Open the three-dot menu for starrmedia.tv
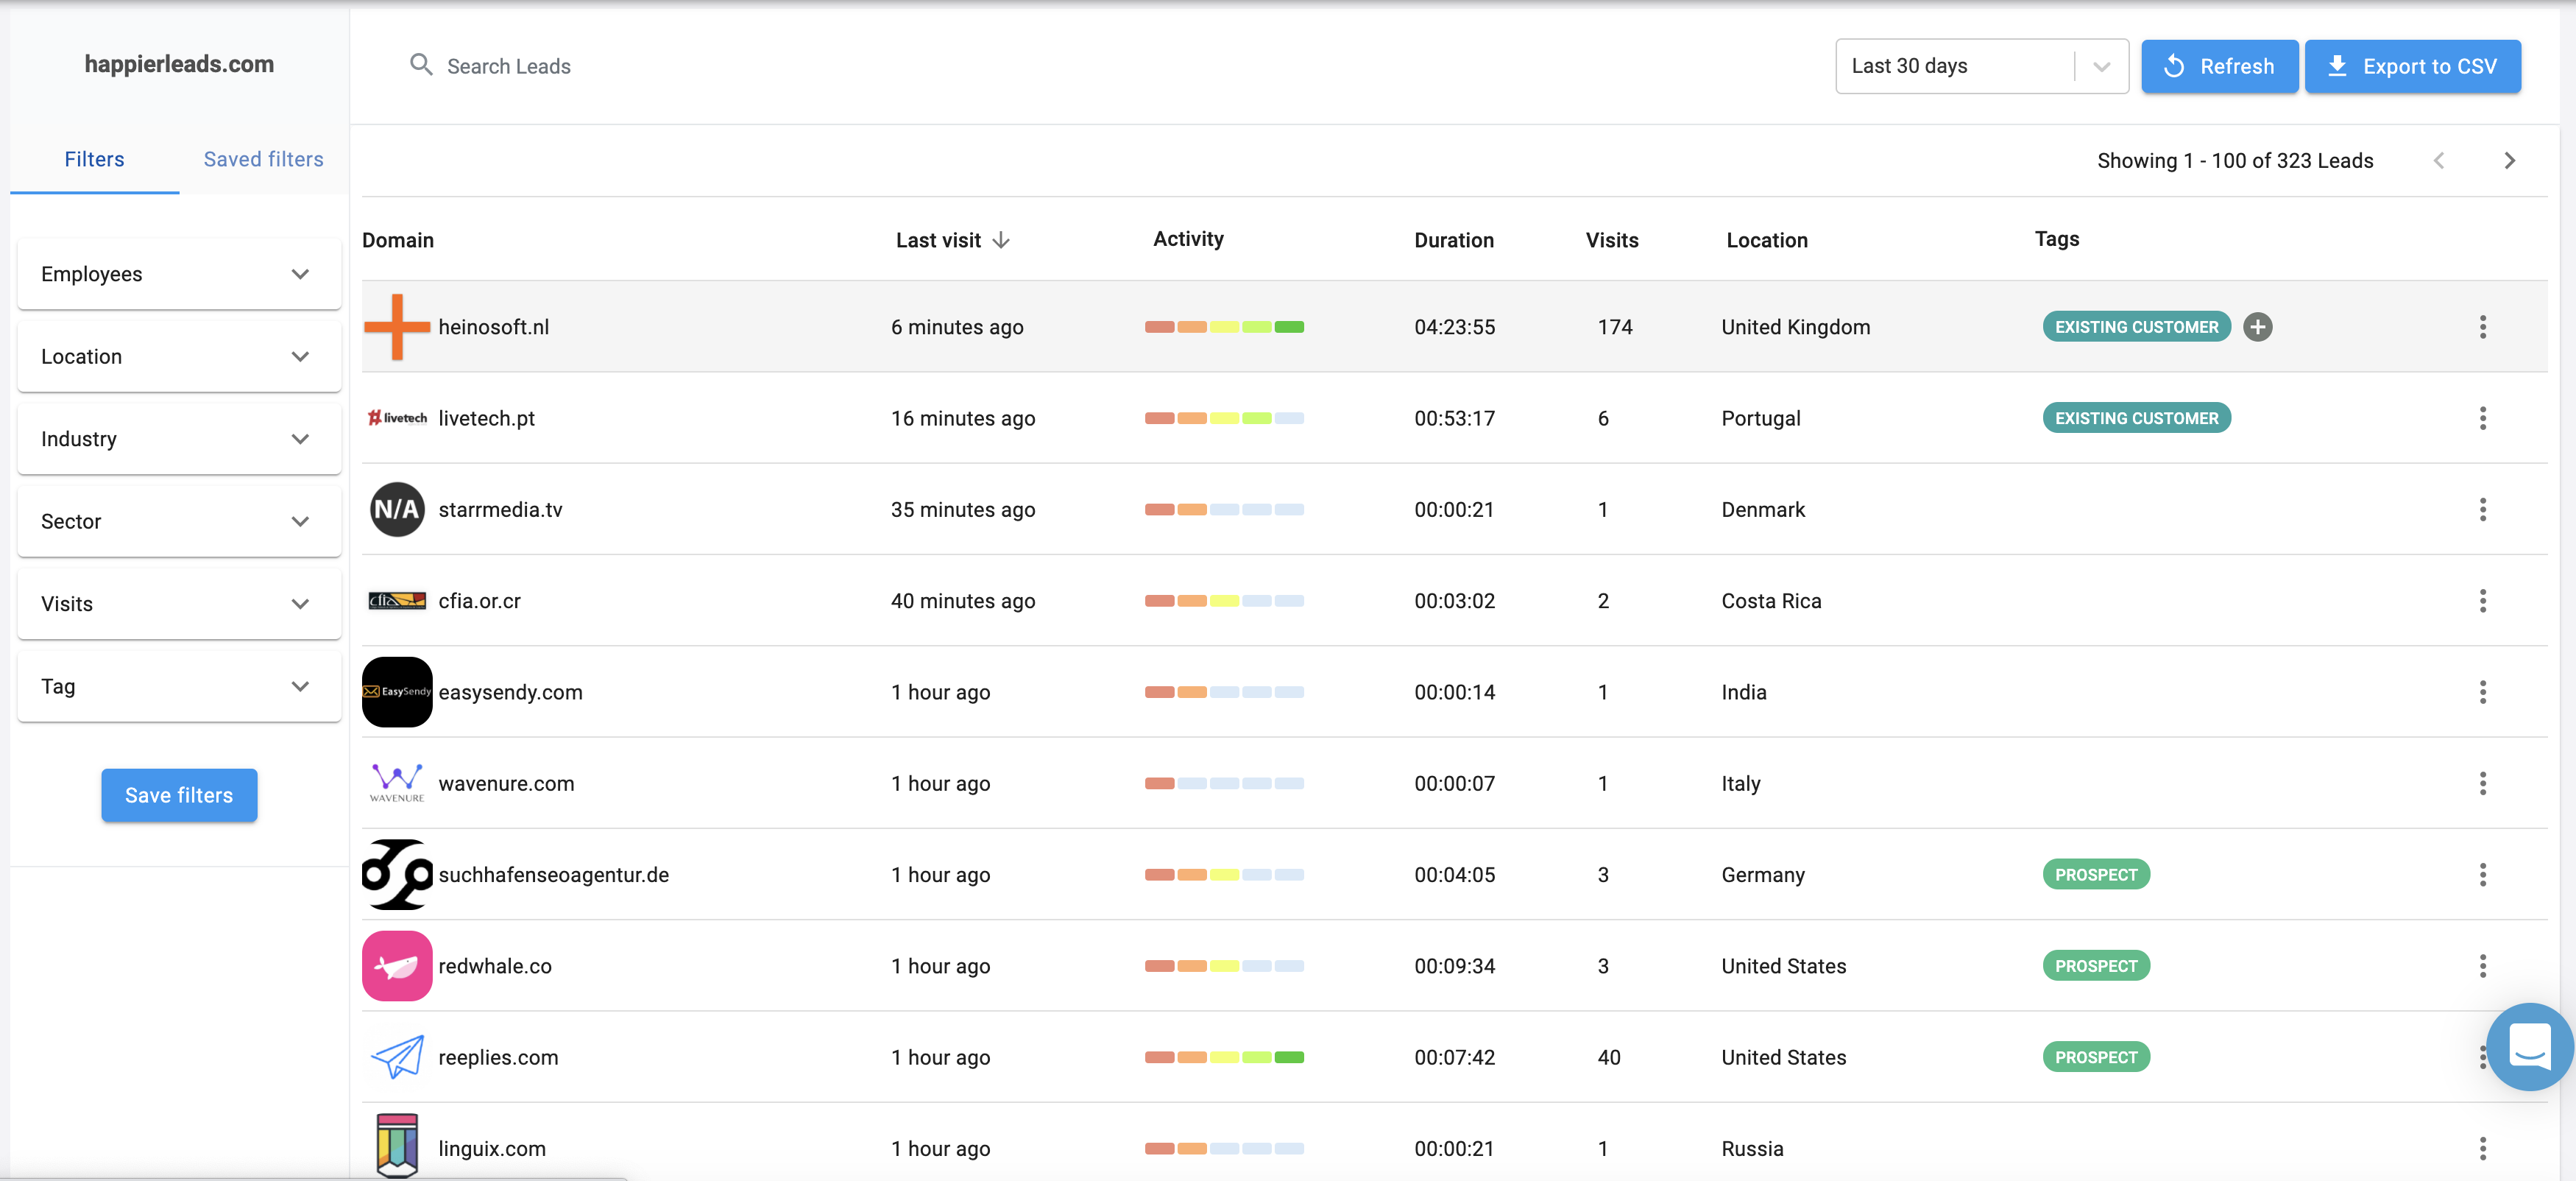This screenshot has height=1181, width=2576. [x=2483, y=510]
